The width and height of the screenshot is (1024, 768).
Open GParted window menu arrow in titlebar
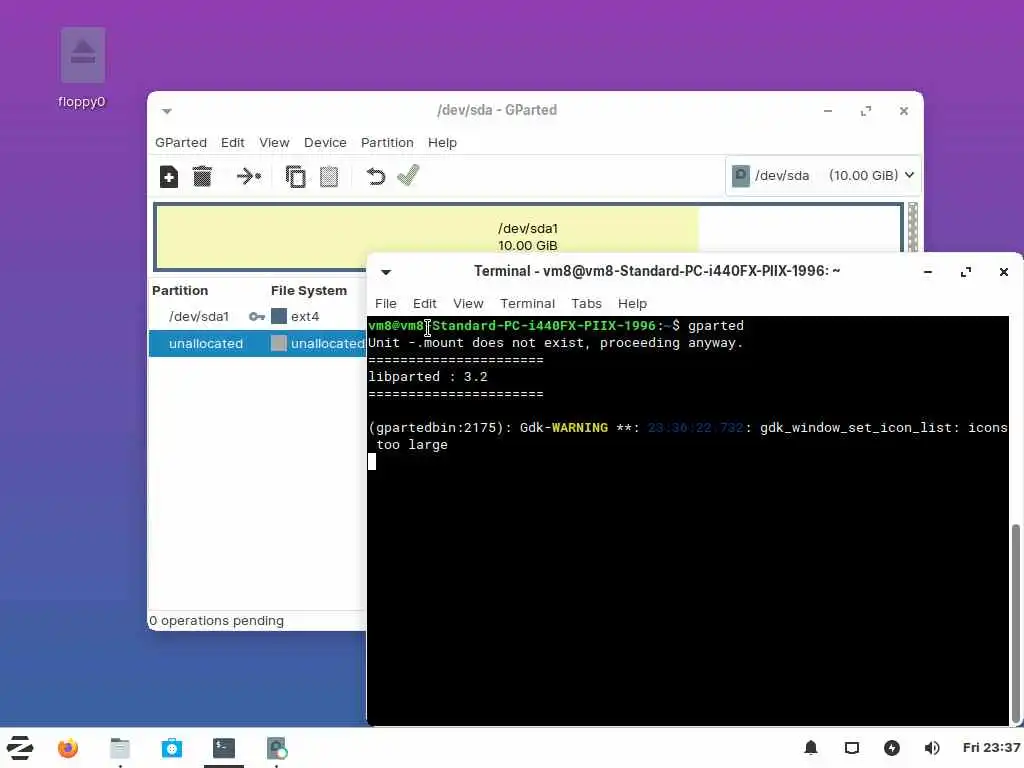pyautogui.click(x=167, y=112)
